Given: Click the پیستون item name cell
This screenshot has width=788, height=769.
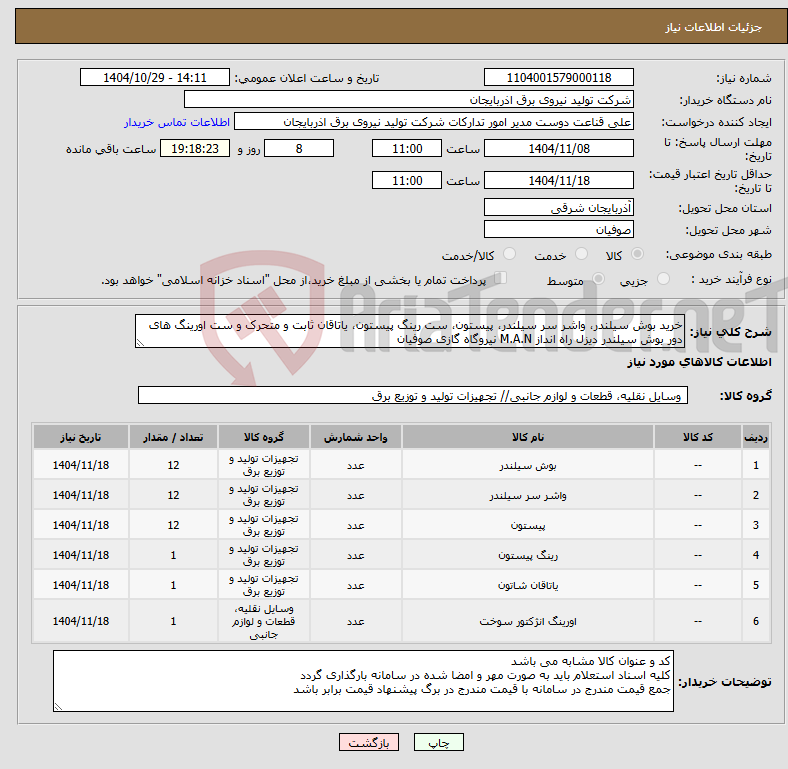Looking at the screenshot, I should tap(528, 525).
